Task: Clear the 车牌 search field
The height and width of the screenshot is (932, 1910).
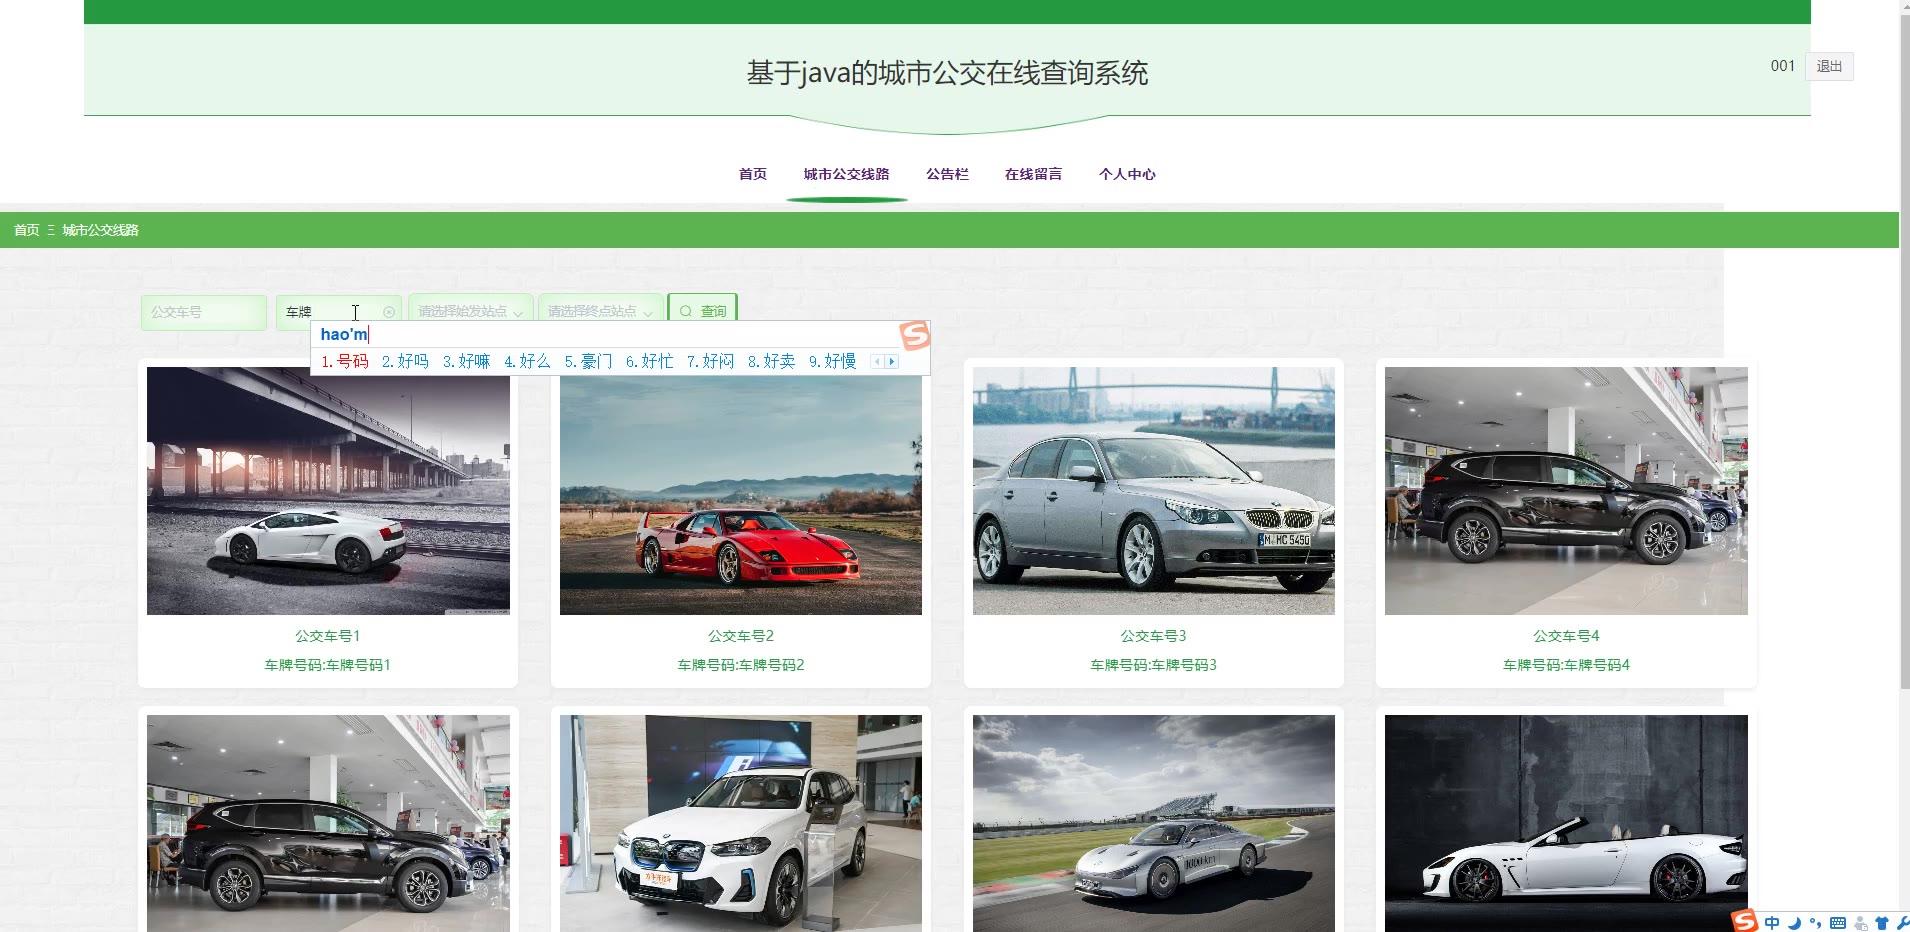Action: [389, 312]
